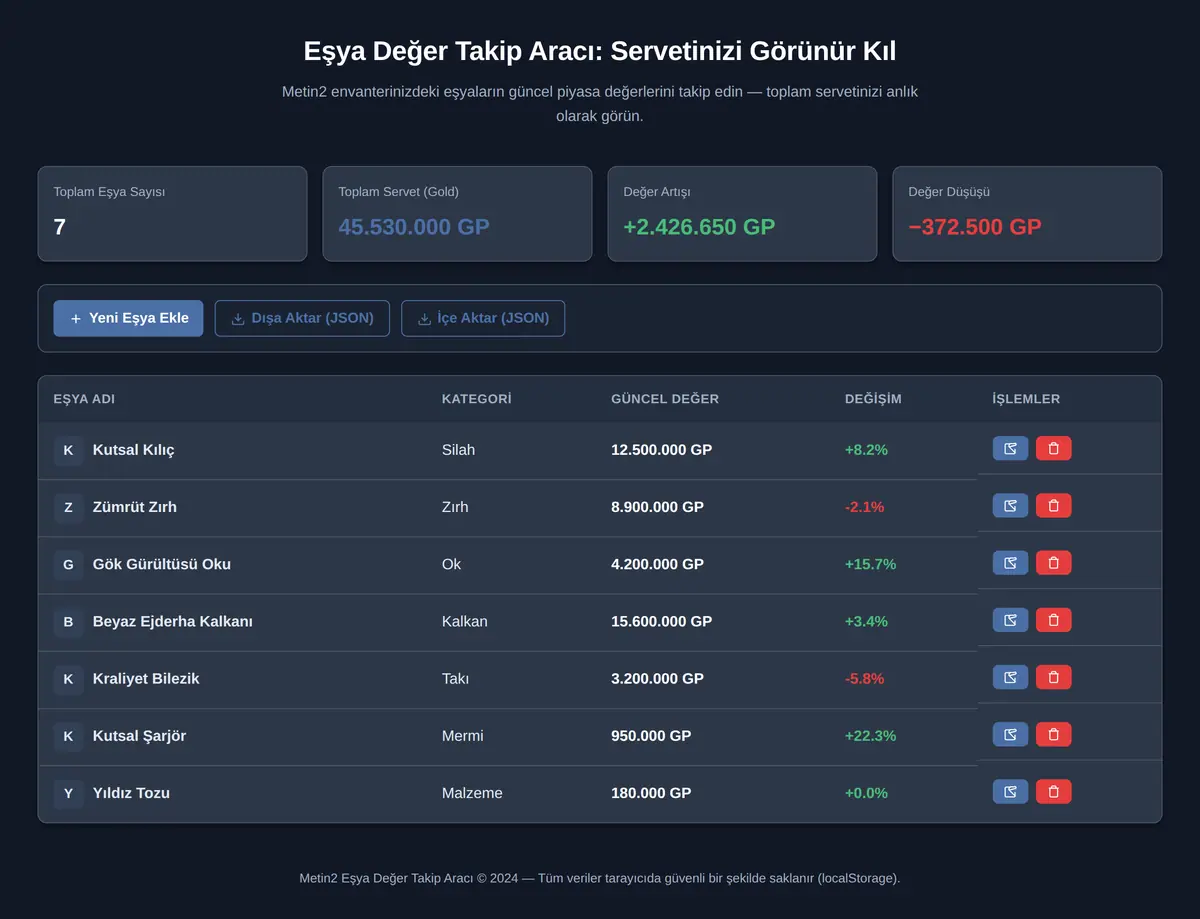Click the Değer Düşüşü card label
This screenshot has height=919, width=1200.
949,192
